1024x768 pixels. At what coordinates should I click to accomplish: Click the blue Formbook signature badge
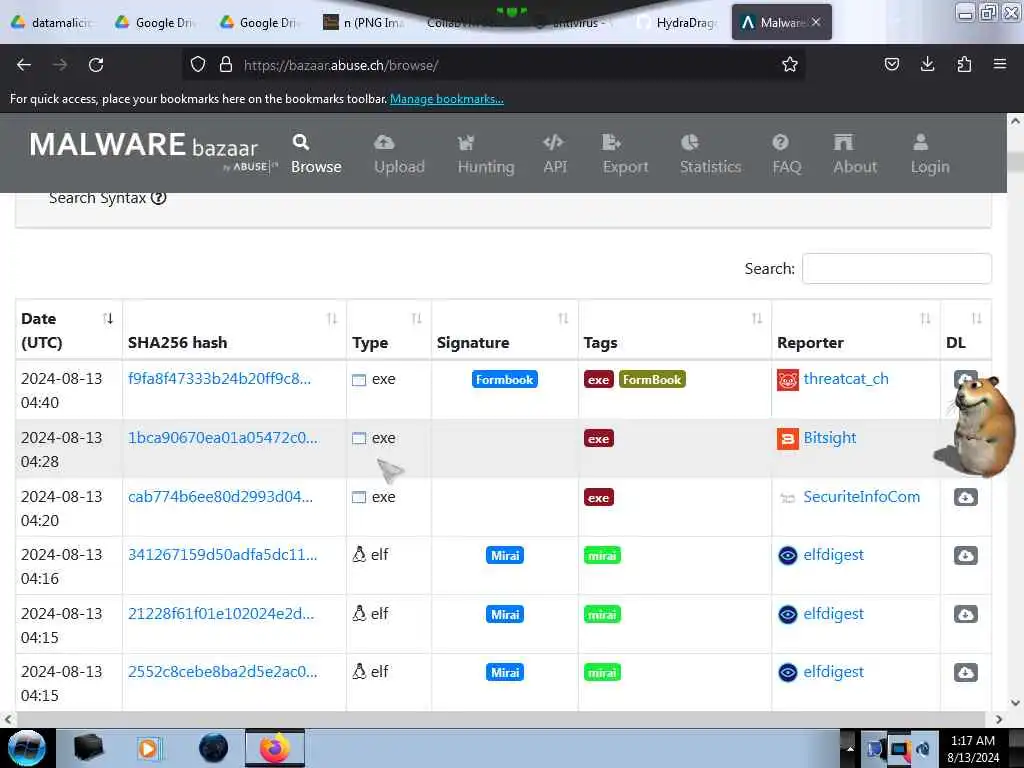pos(505,379)
